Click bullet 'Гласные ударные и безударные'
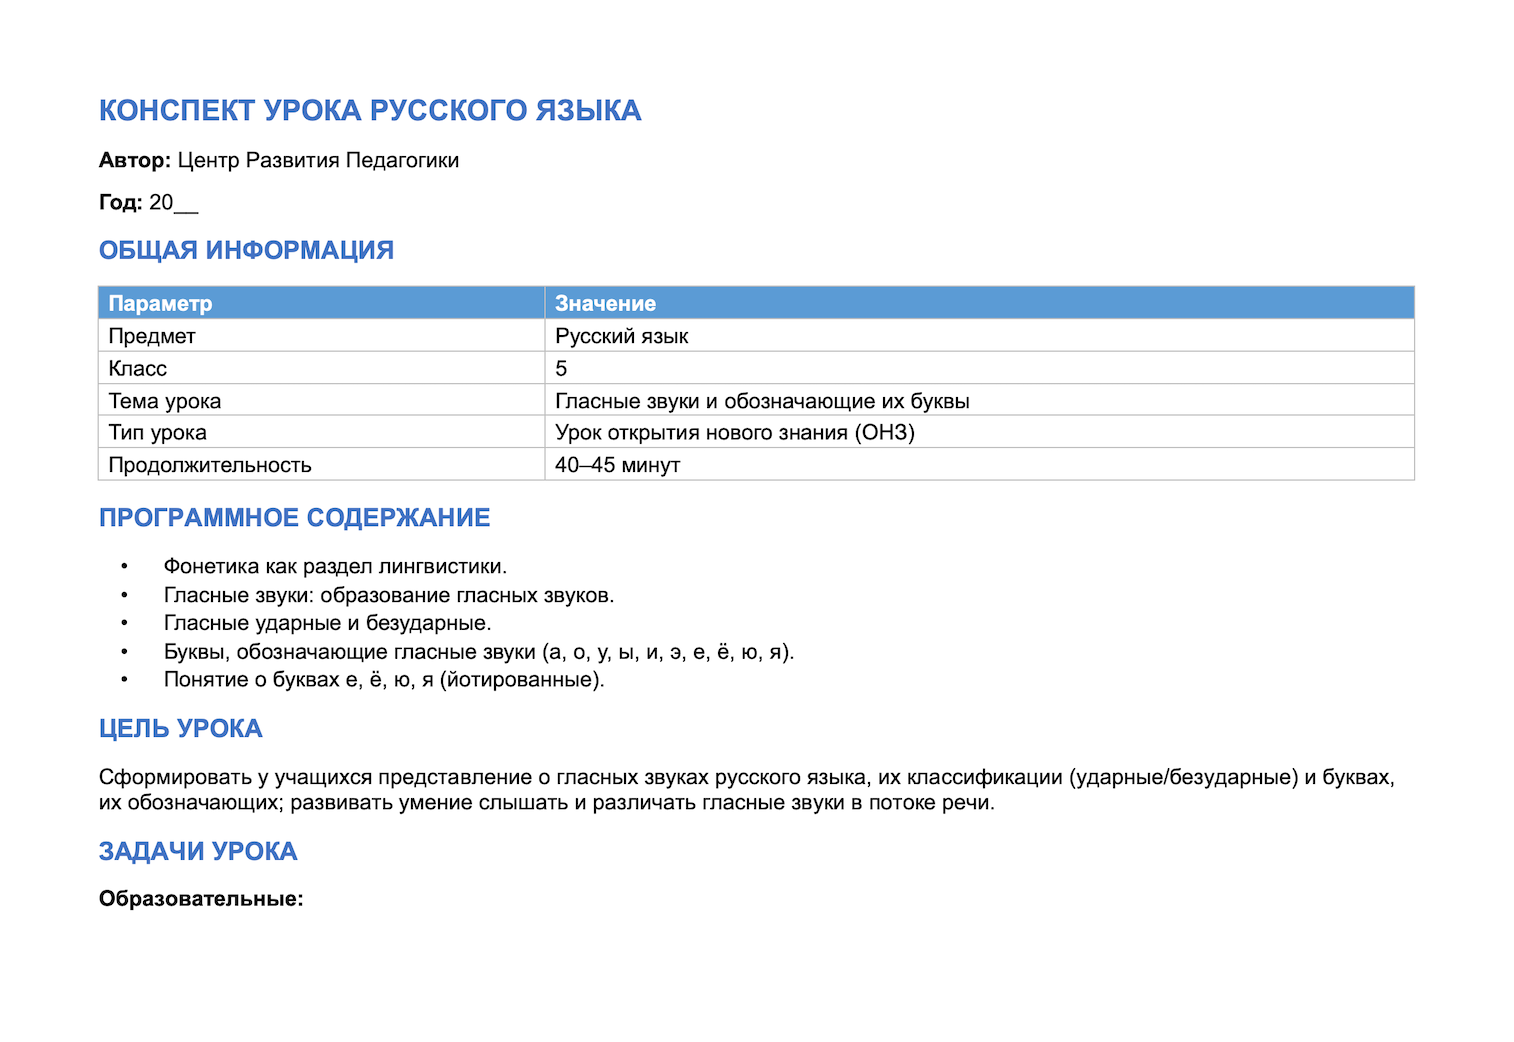 327,623
